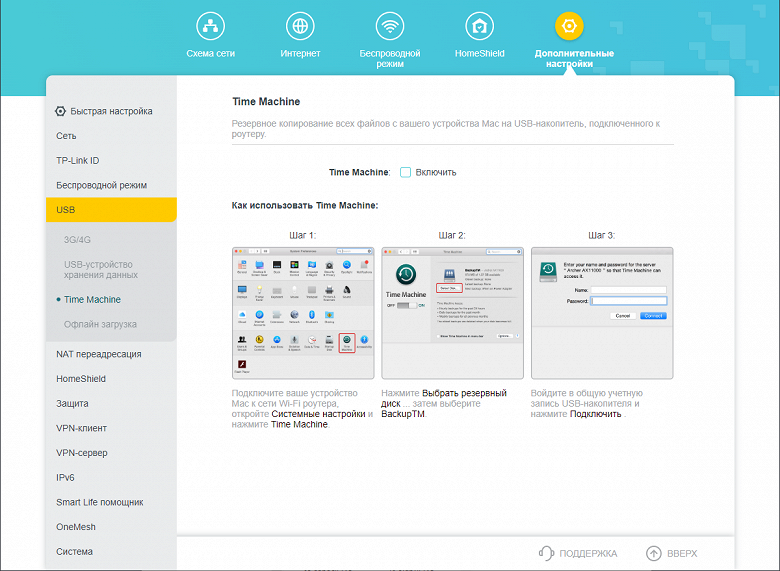Image resolution: width=780 pixels, height=571 pixels.
Task: Open the HomeShield shield icon
Action: 480,26
